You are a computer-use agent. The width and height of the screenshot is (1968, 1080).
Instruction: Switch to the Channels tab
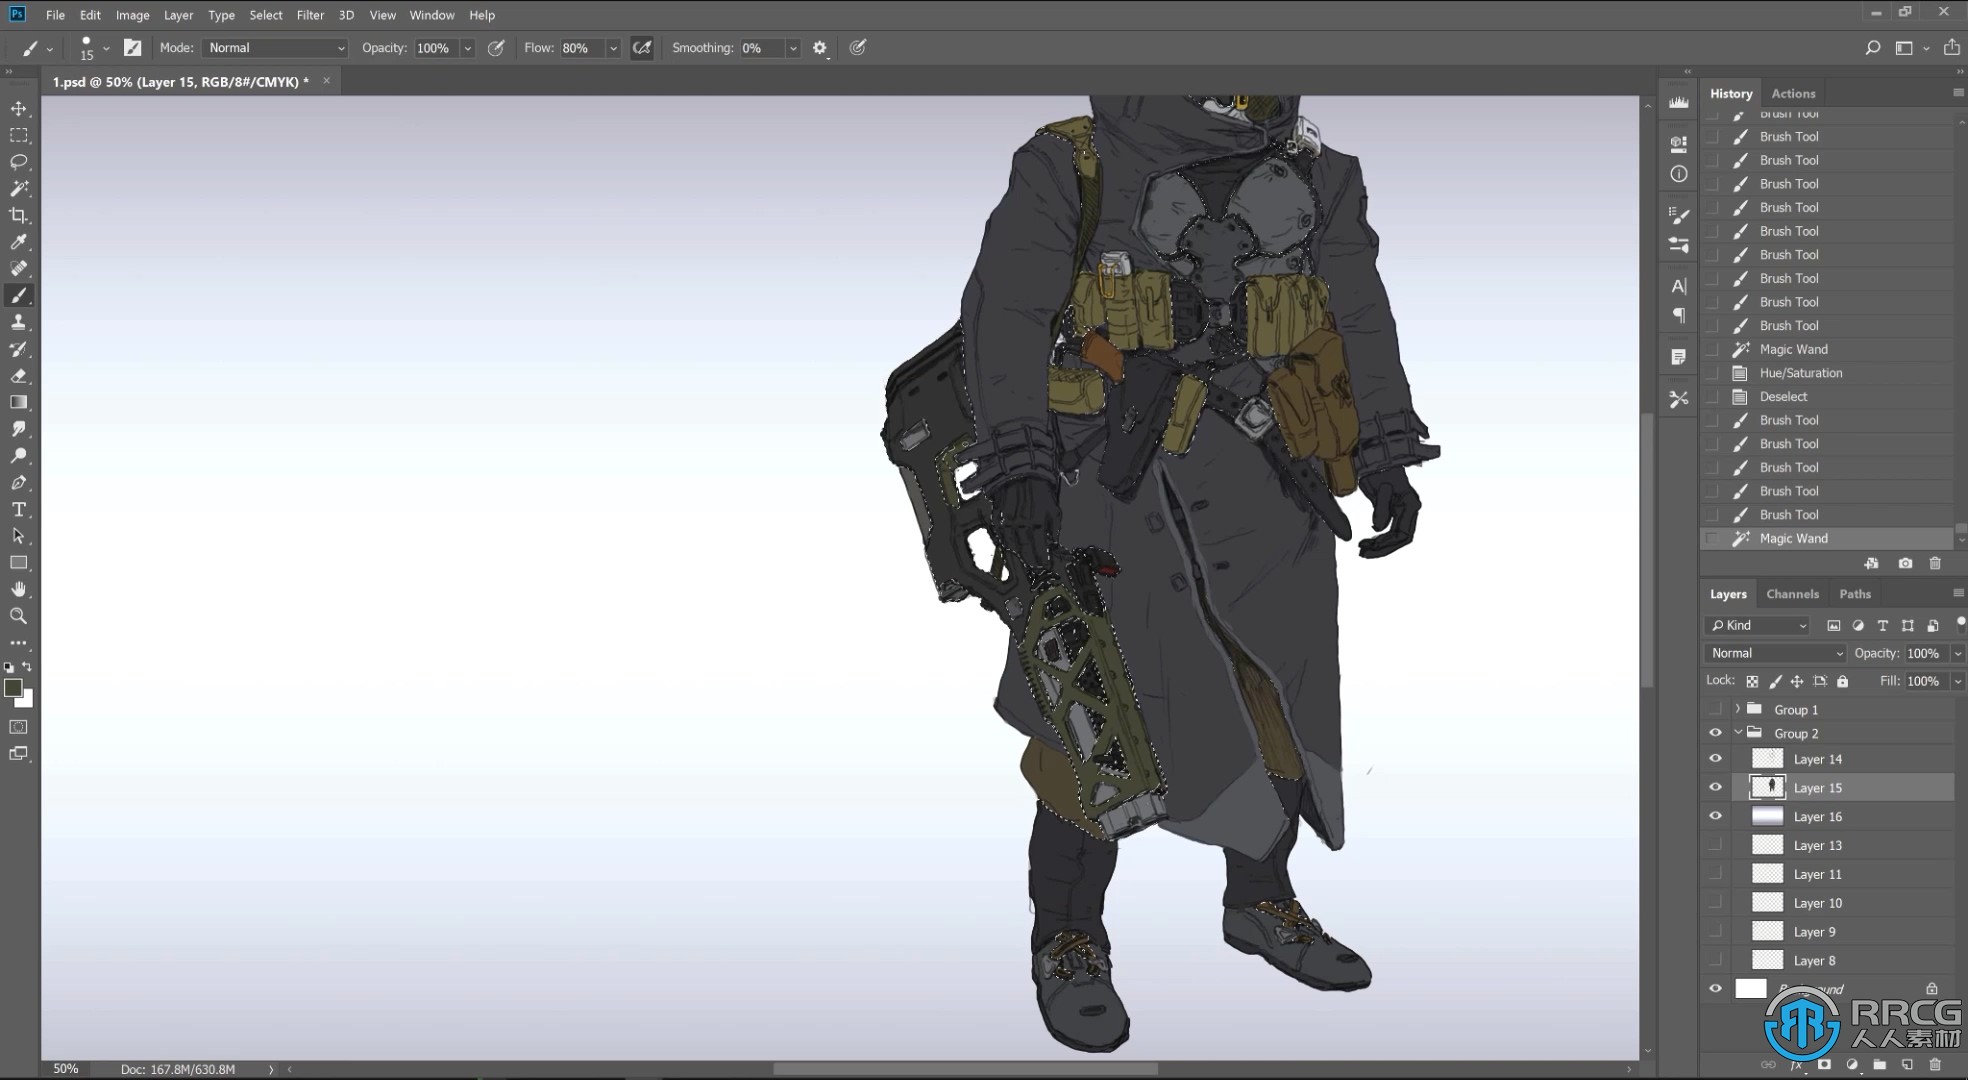(1792, 594)
